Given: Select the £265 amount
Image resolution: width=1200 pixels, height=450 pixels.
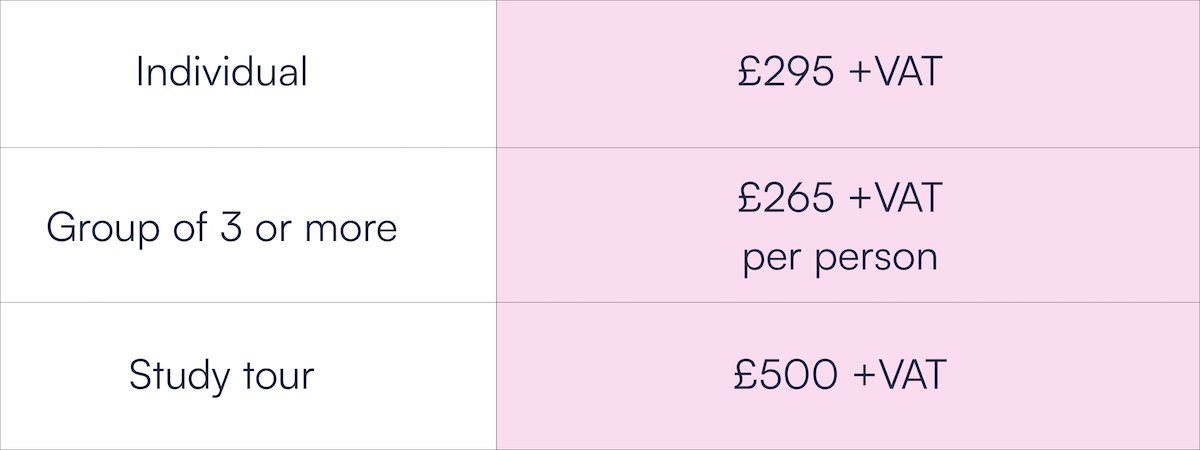Looking at the screenshot, I should [785, 198].
